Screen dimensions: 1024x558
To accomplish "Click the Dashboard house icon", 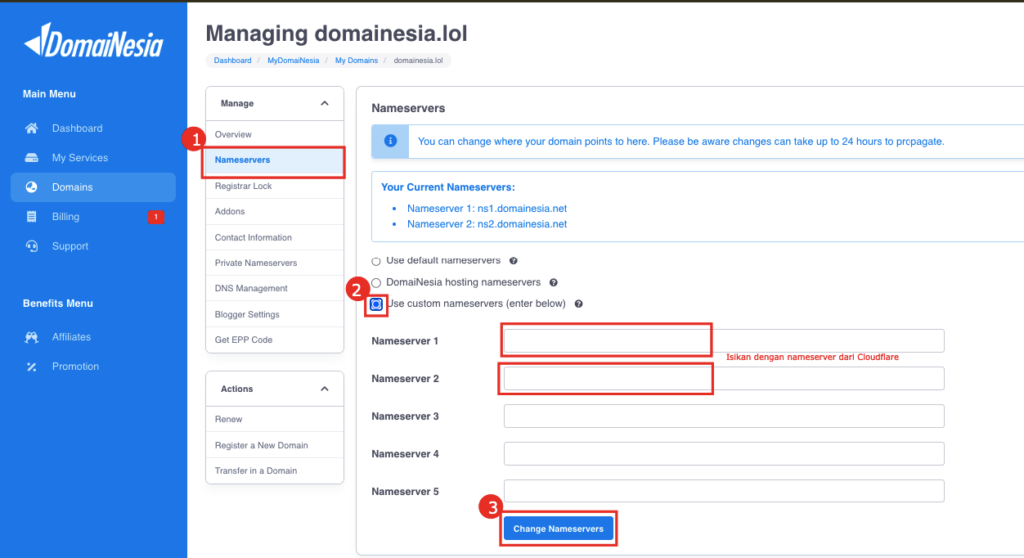I will (x=31, y=128).
